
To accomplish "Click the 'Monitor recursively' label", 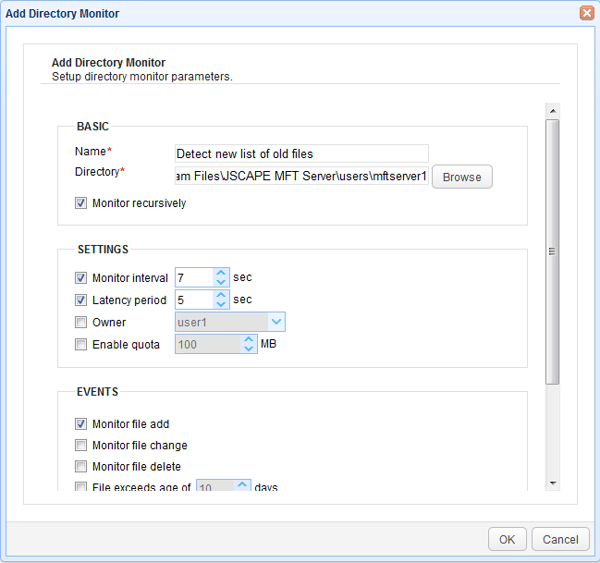I will pos(139,203).
